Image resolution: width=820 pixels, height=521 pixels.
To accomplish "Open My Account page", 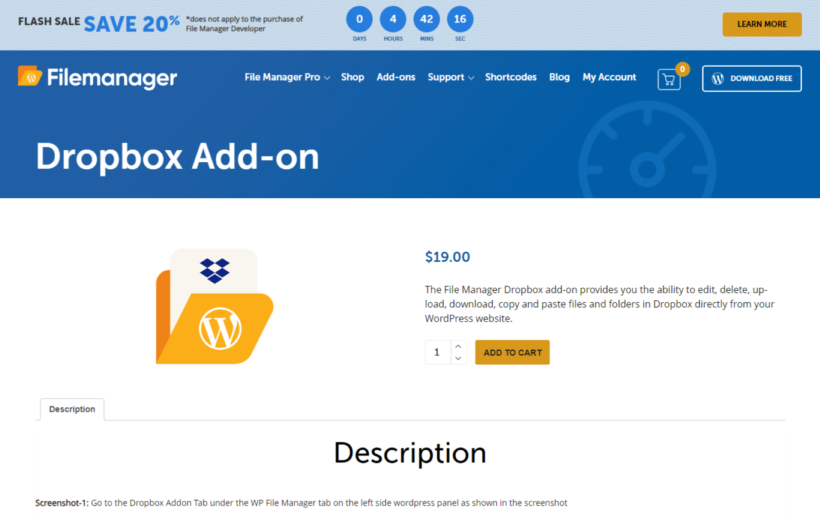I will 609,77.
